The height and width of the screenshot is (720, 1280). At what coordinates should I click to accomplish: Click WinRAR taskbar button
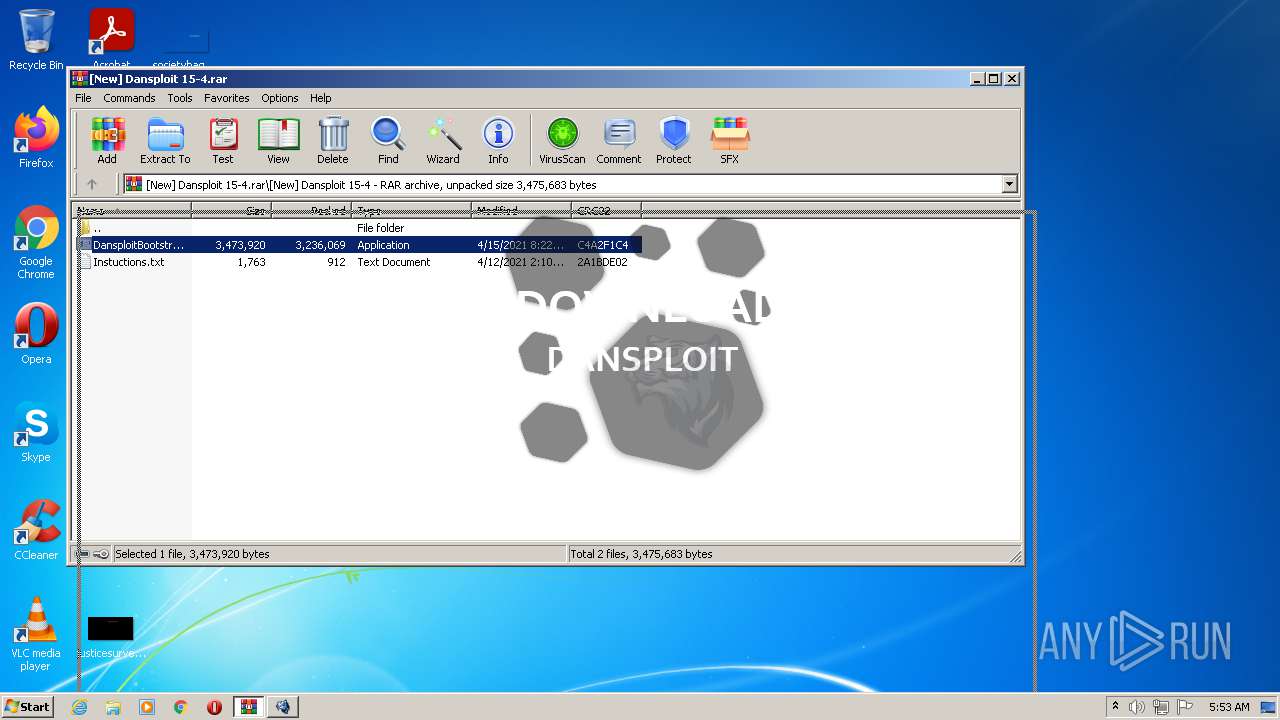(x=248, y=707)
